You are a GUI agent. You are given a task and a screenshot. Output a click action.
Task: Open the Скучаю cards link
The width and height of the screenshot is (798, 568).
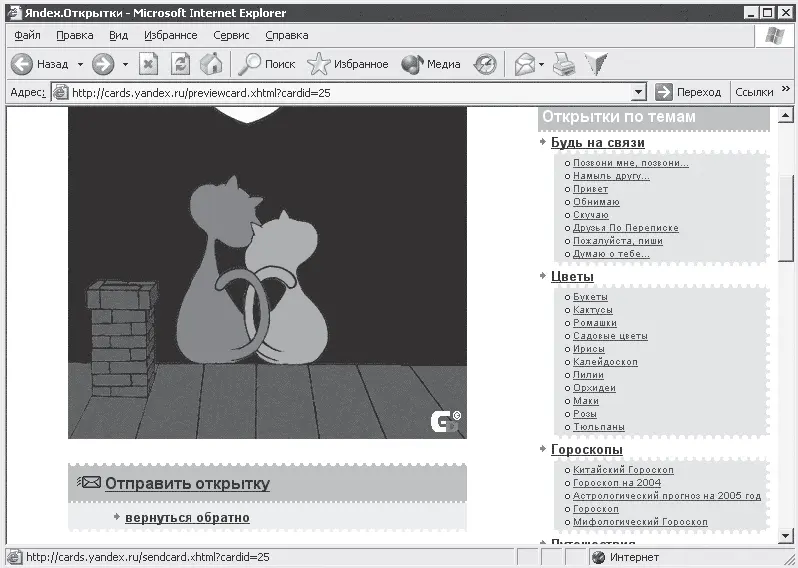click(591, 215)
